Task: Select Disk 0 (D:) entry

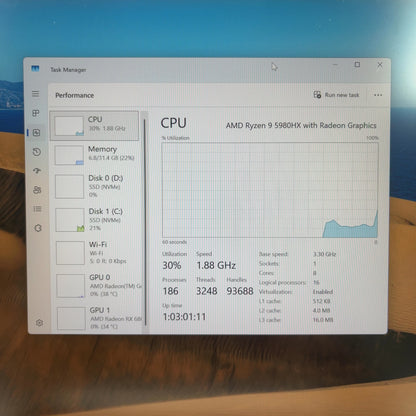Action: (96, 186)
